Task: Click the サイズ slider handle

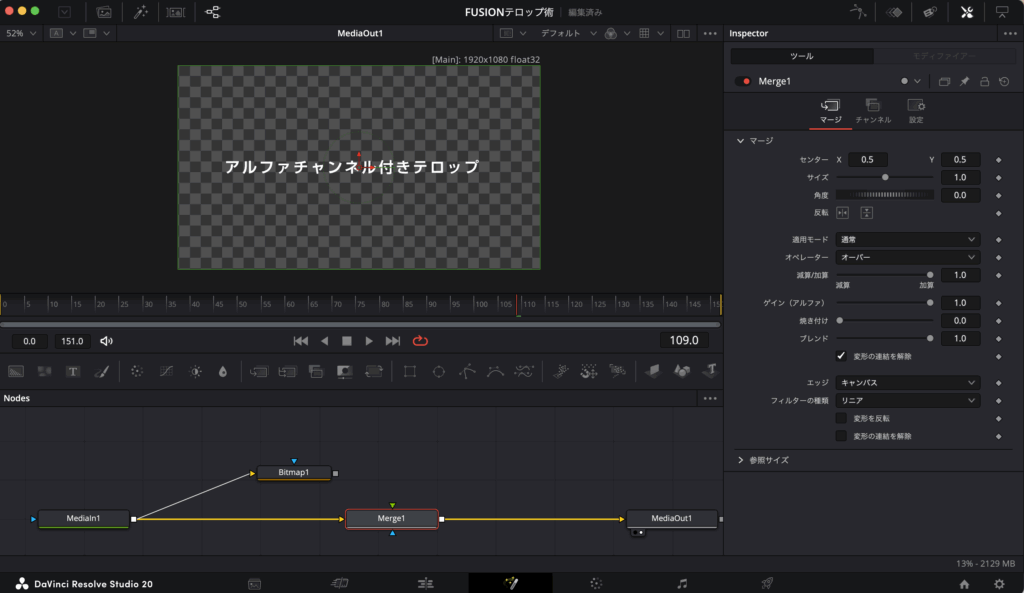Action: [885, 177]
